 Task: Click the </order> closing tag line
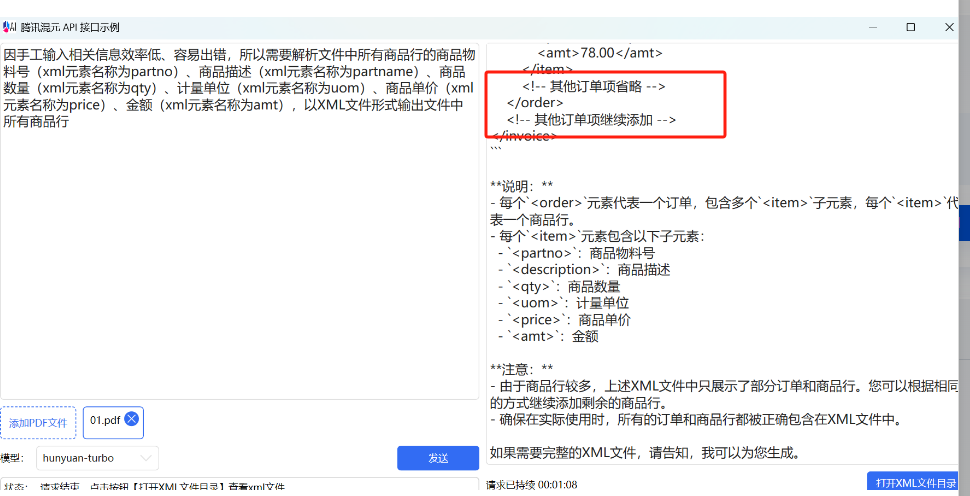[534, 103]
